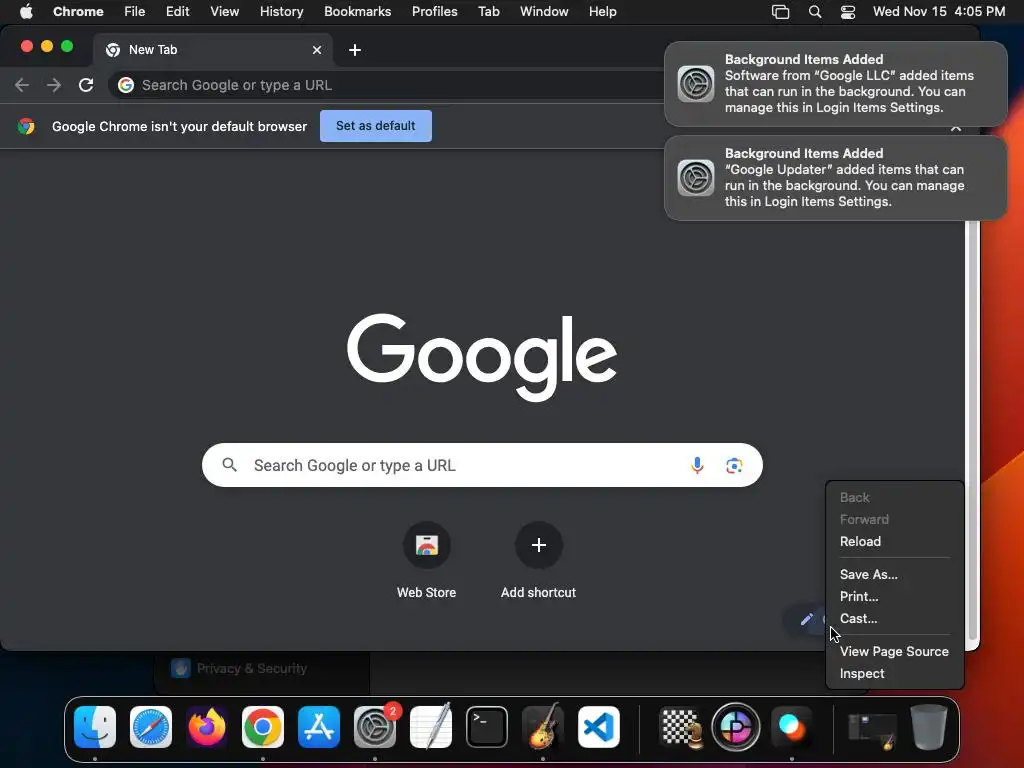This screenshot has height=768, width=1024.
Task: Open the Web Store shortcut
Action: (426, 545)
